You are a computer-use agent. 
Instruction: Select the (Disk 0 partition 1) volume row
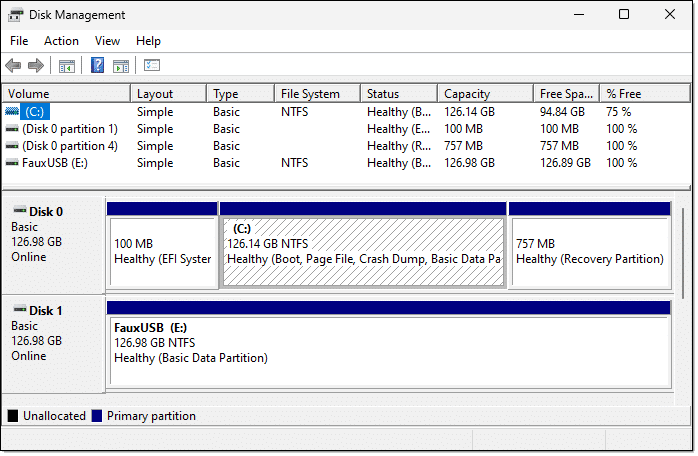click(345, 129)
